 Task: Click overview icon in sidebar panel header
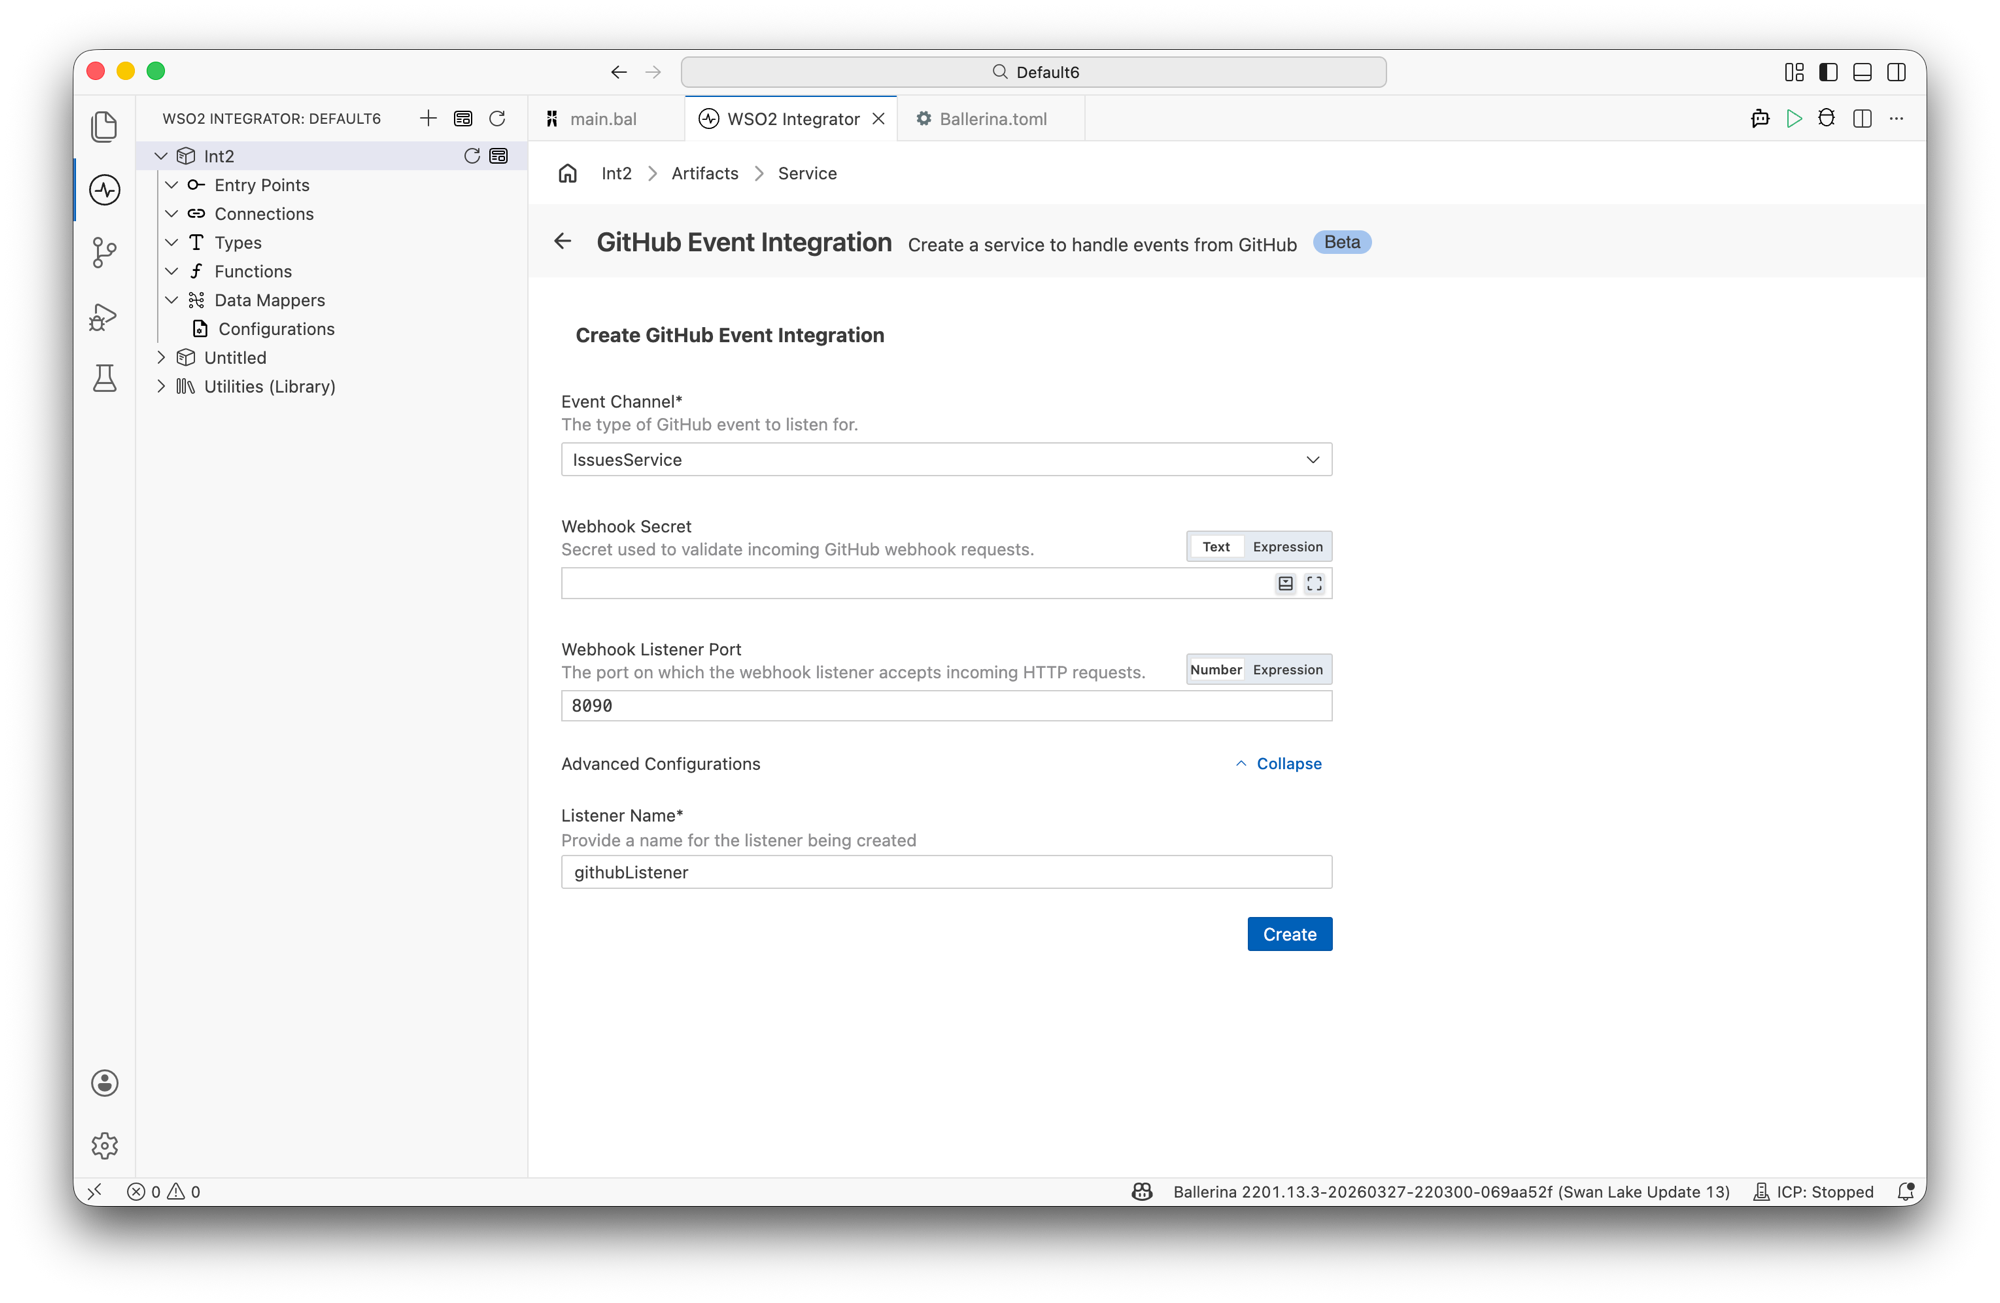pyautogui.click(x=463, y=118)
